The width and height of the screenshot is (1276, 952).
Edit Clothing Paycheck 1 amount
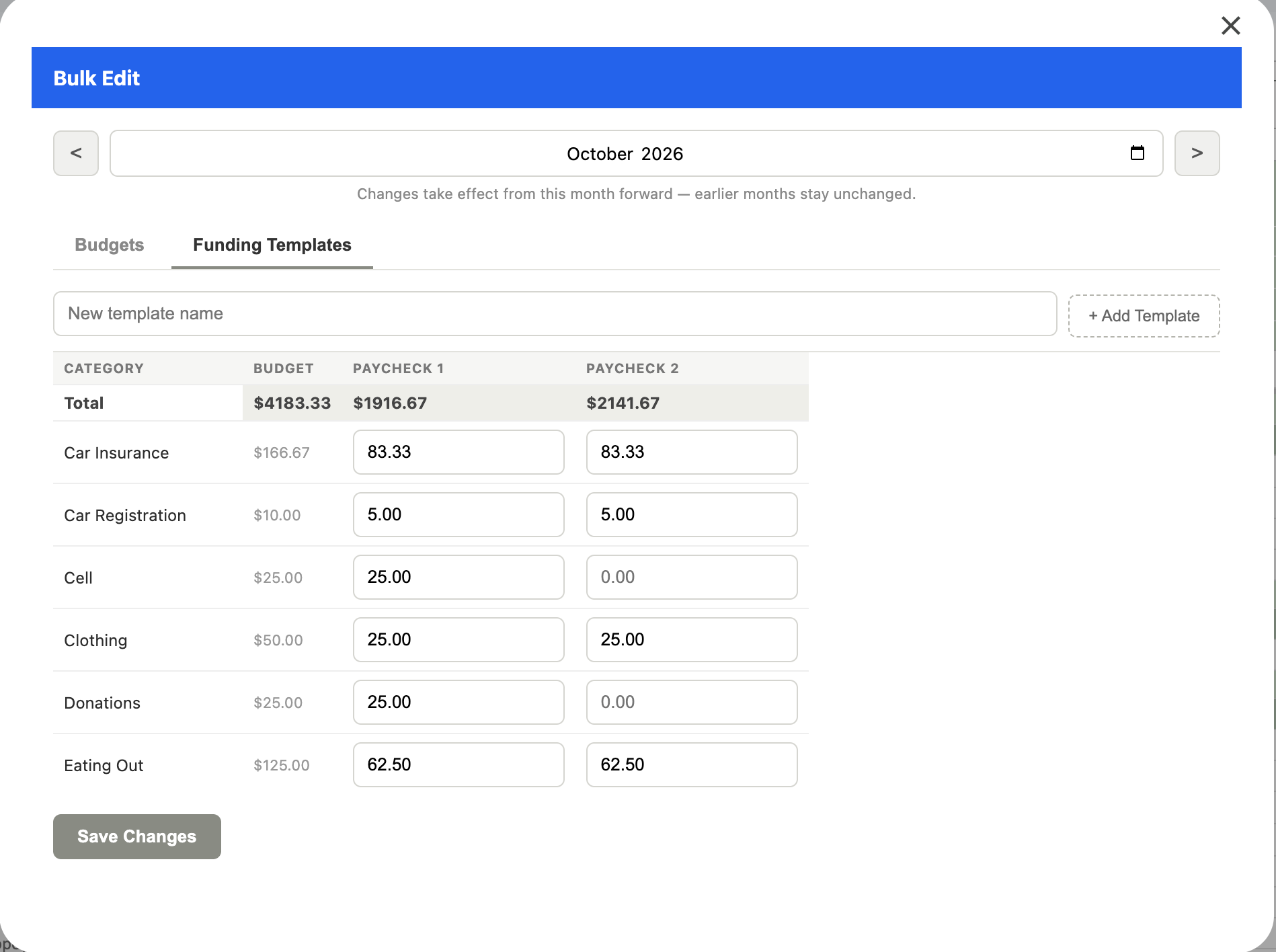tap(459, 639)
